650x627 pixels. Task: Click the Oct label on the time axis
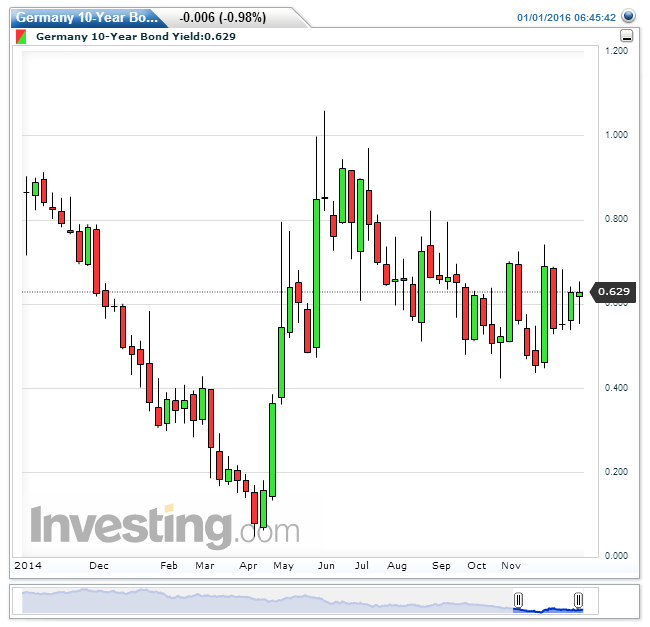click(x=477, y=566)
